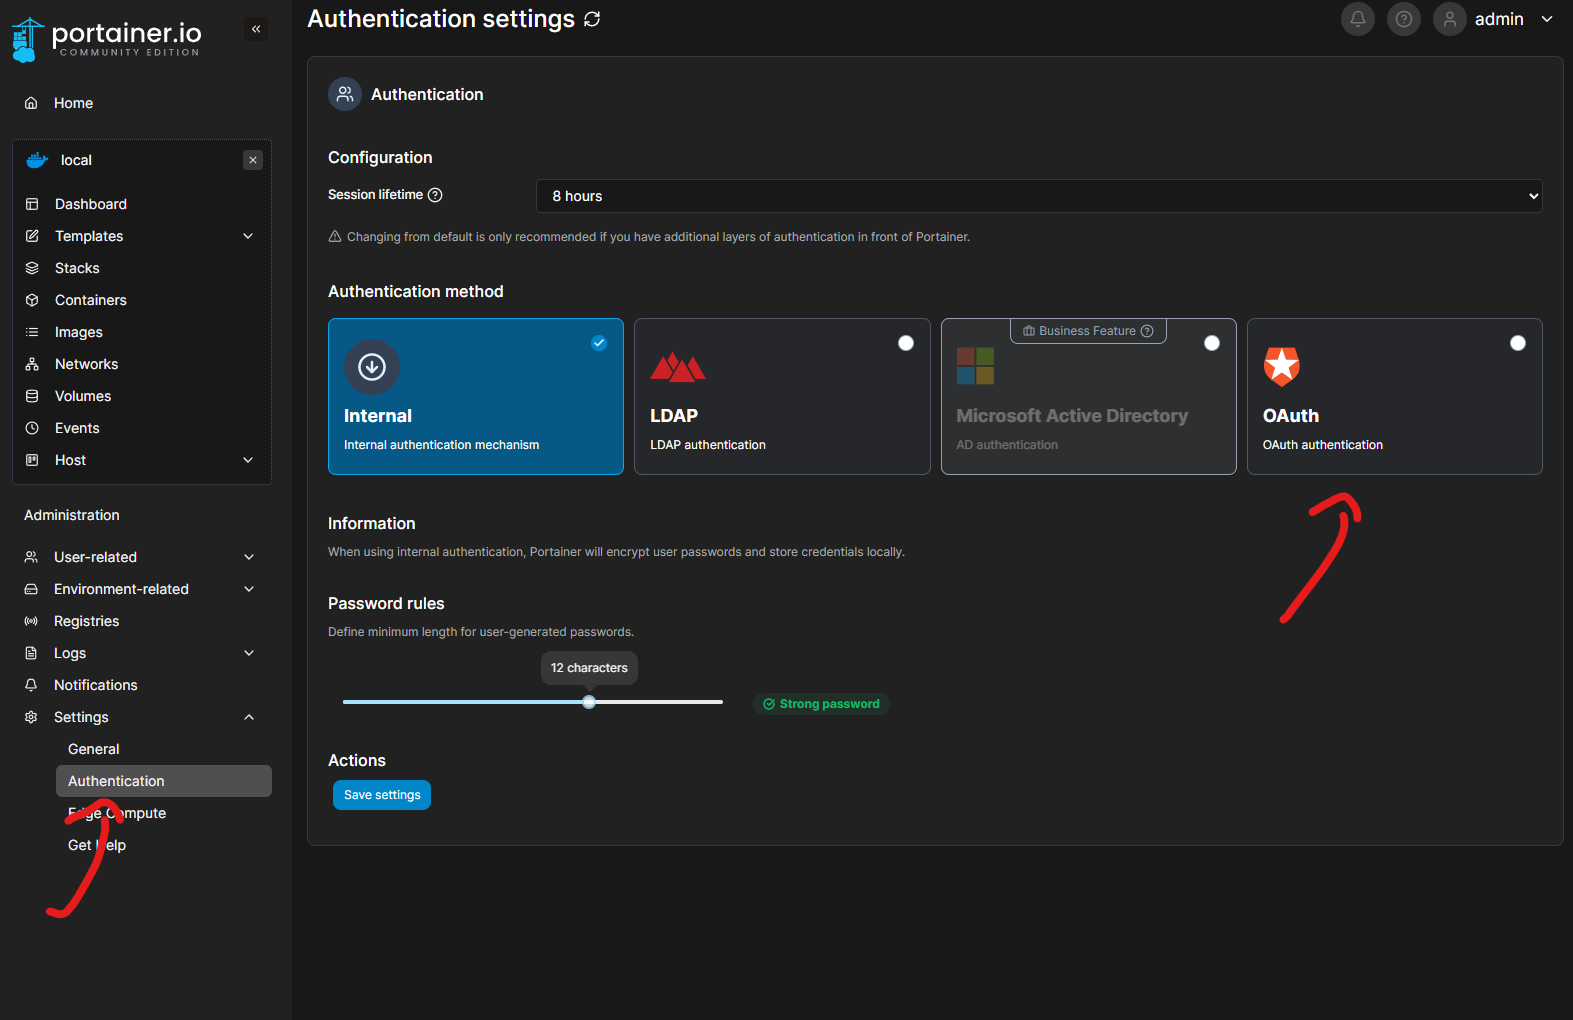Click the Templates edit icon
This screenshot has width=1573, height=1020.
[32, 236]
